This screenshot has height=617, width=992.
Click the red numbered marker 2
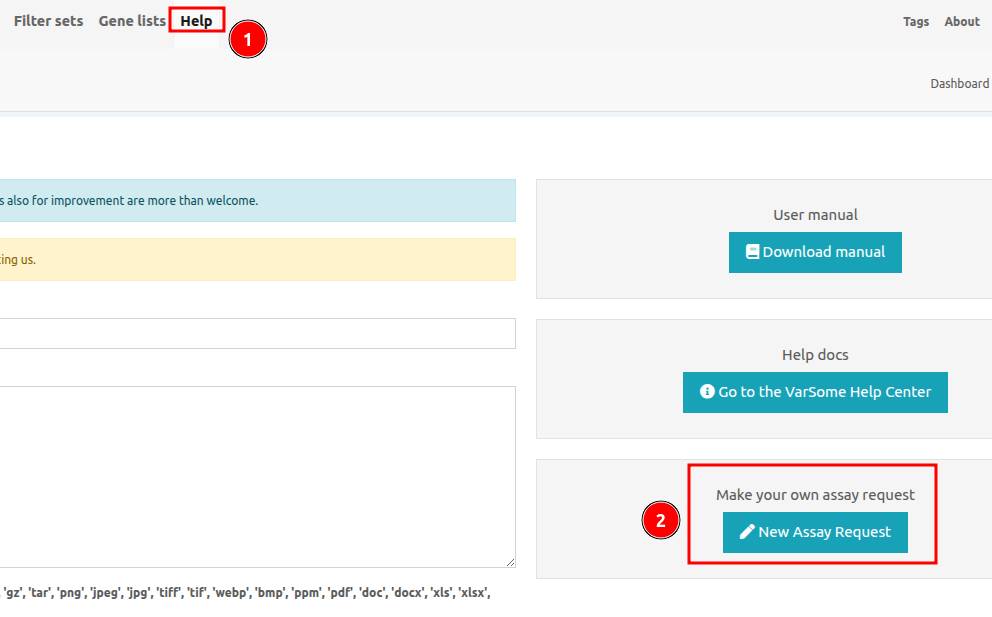660,520
